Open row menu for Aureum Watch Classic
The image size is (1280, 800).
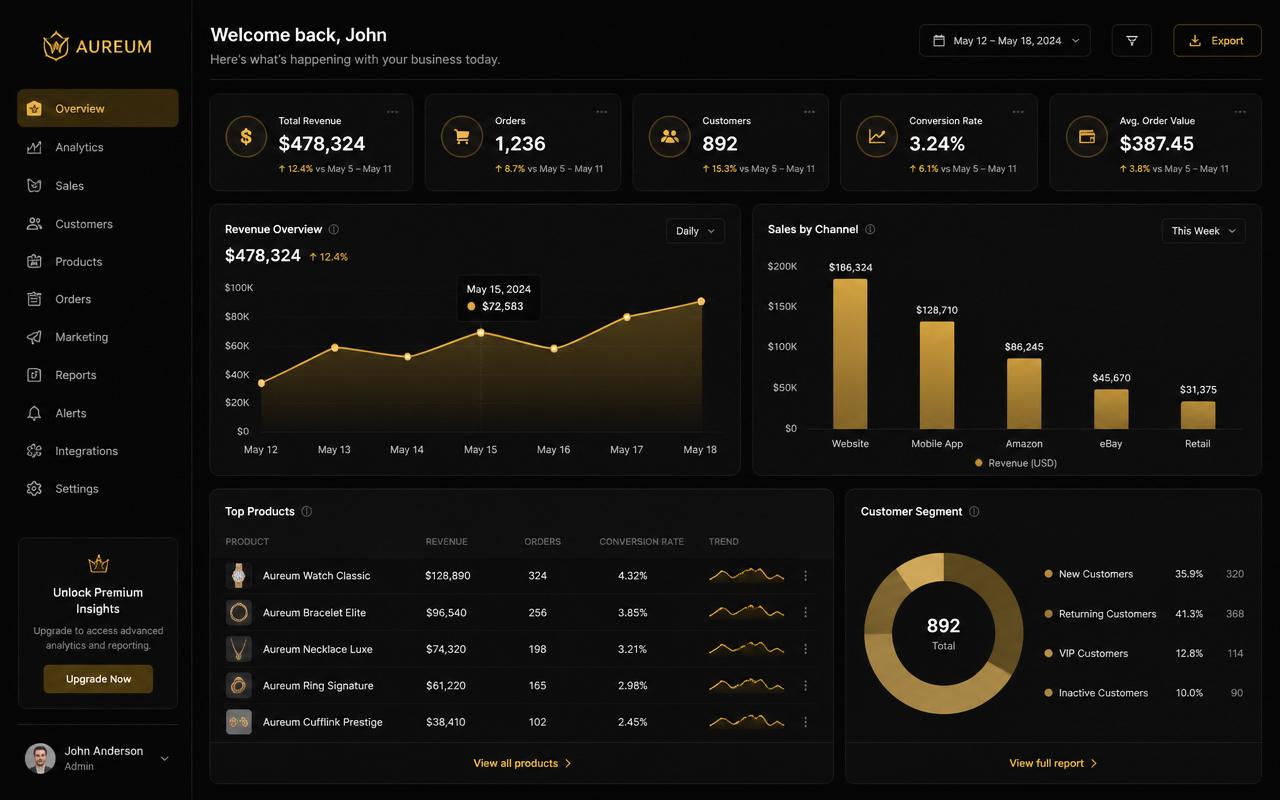pyautogui.click(x=806, y=576)
